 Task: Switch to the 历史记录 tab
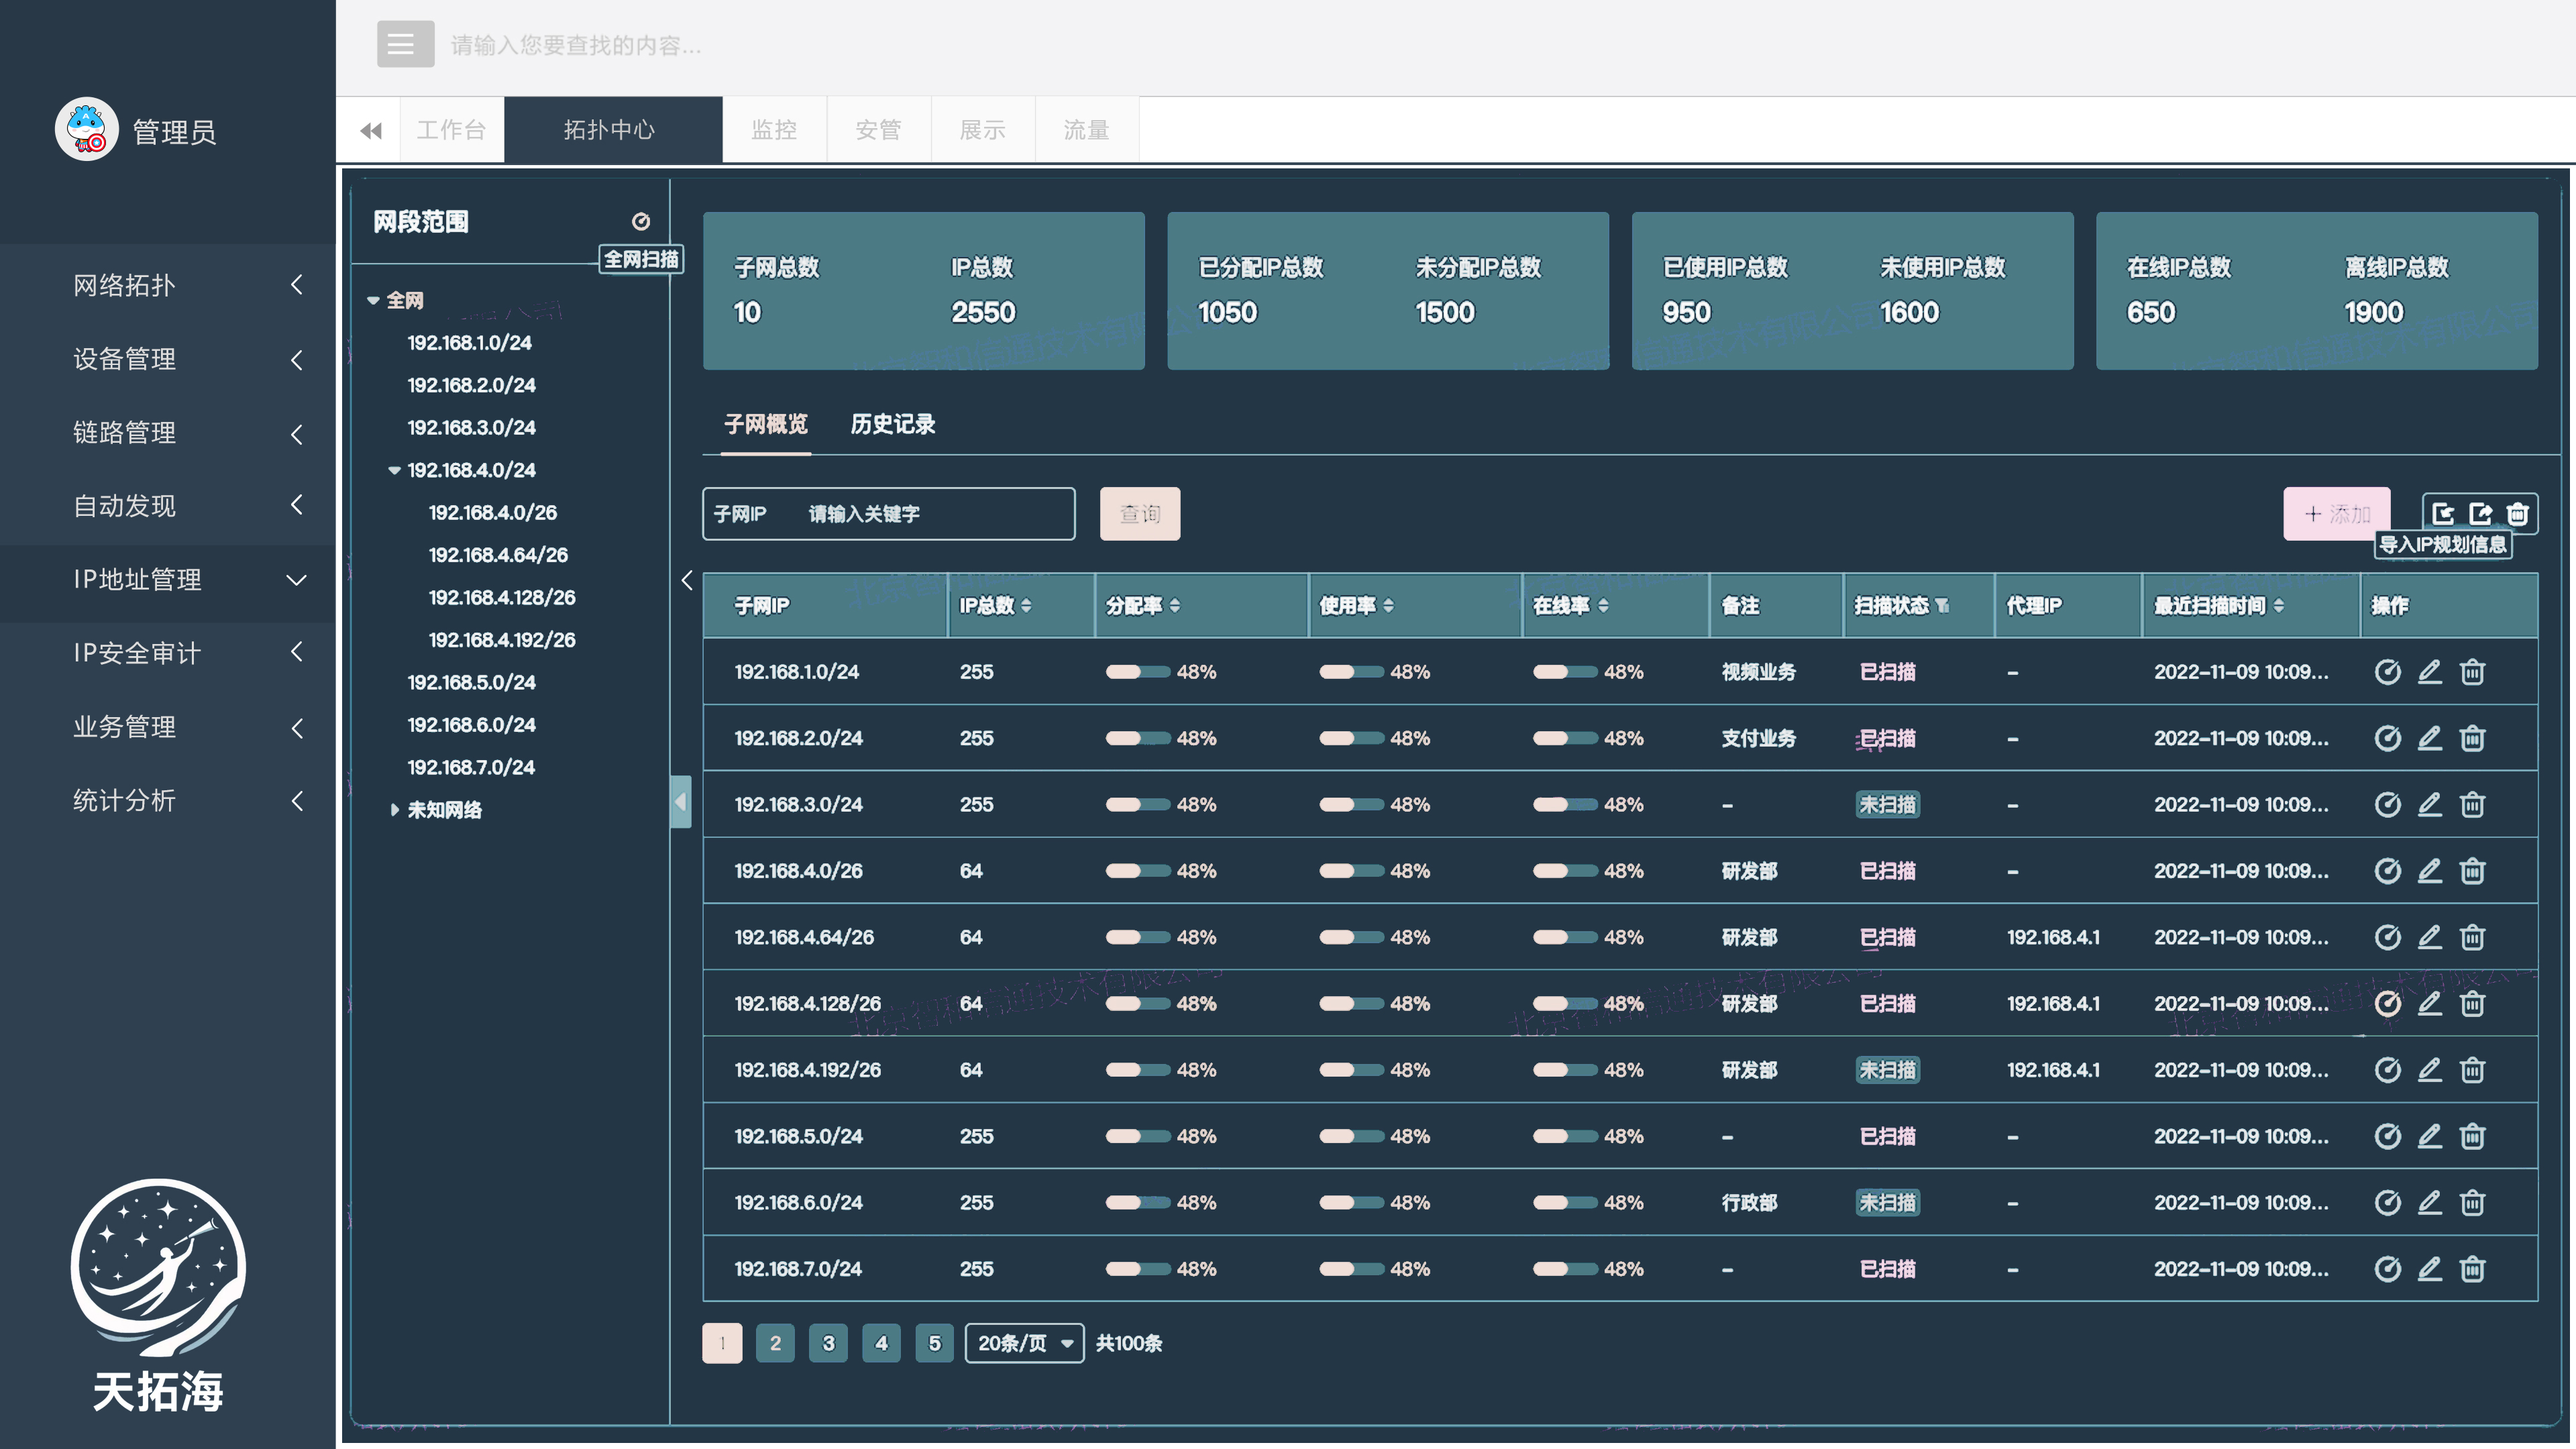[892, 424]
